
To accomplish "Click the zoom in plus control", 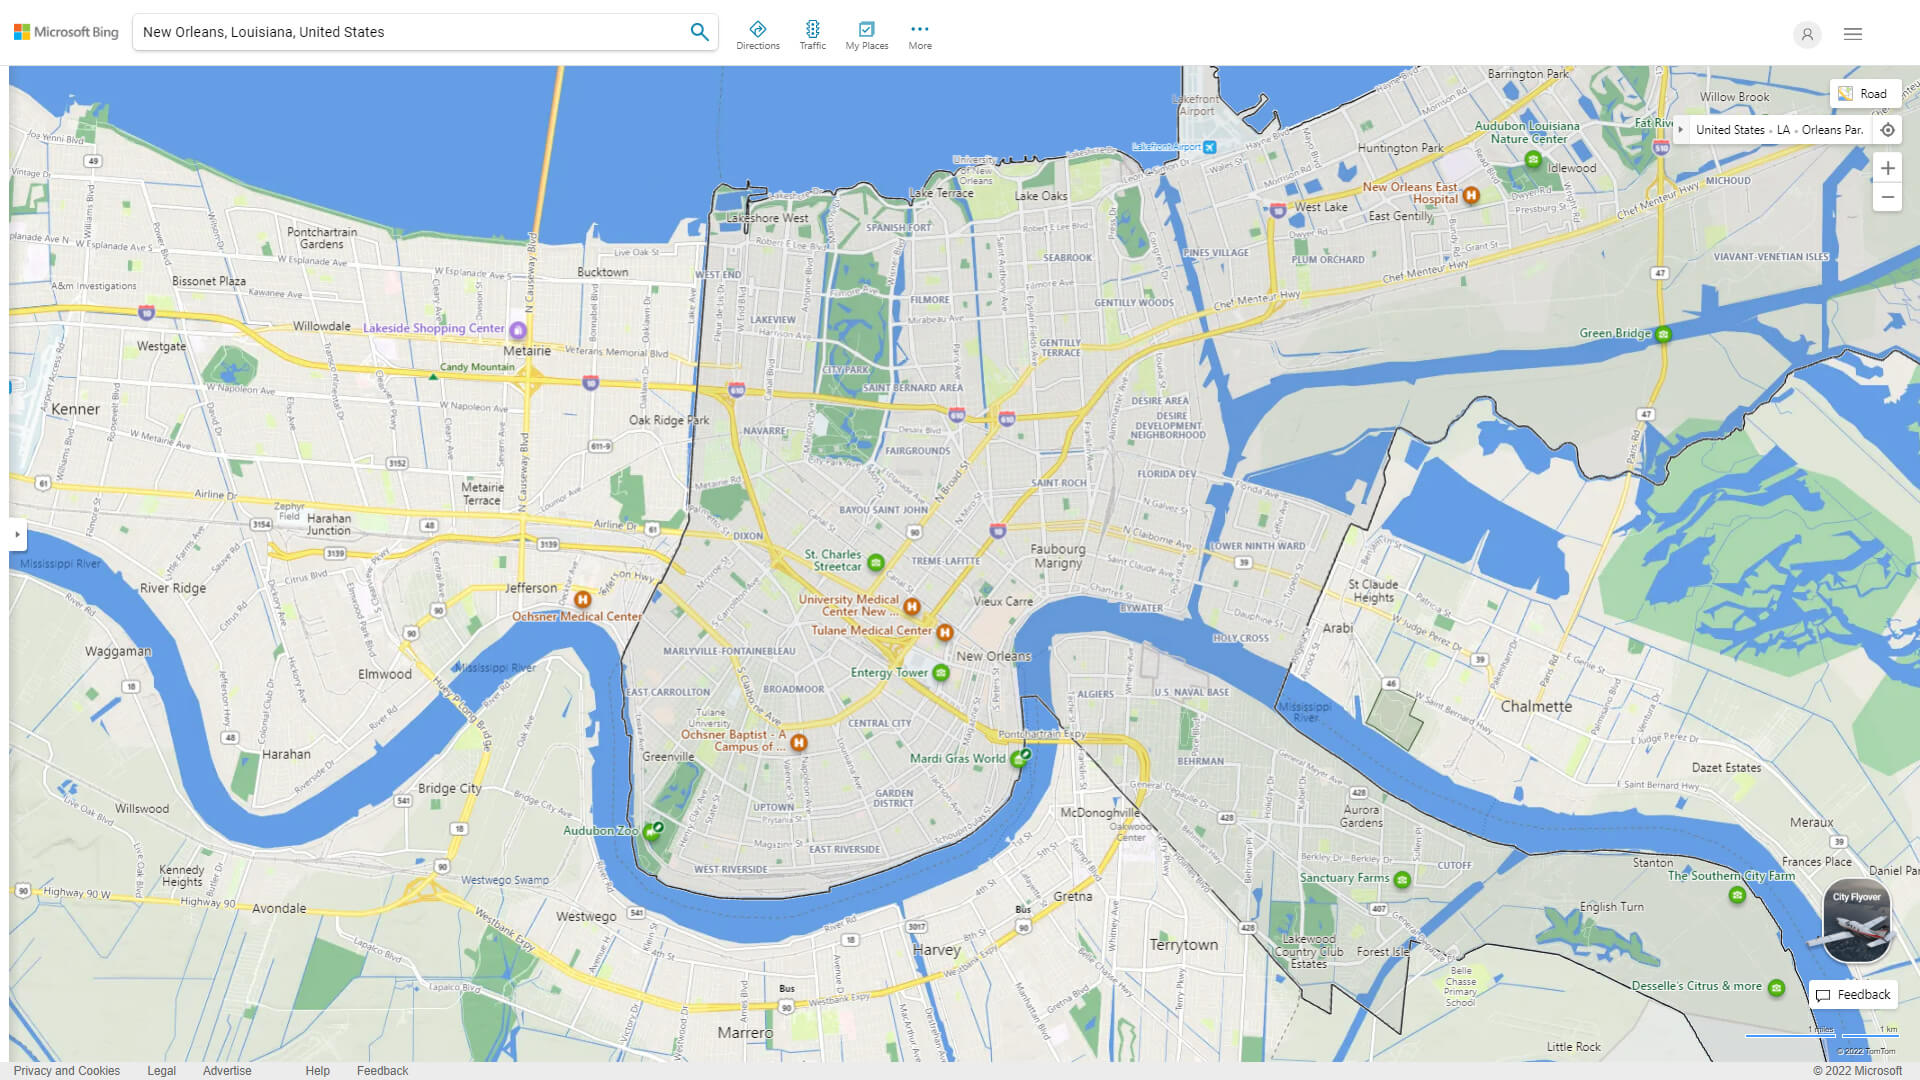I will [x=1888, y=168].
